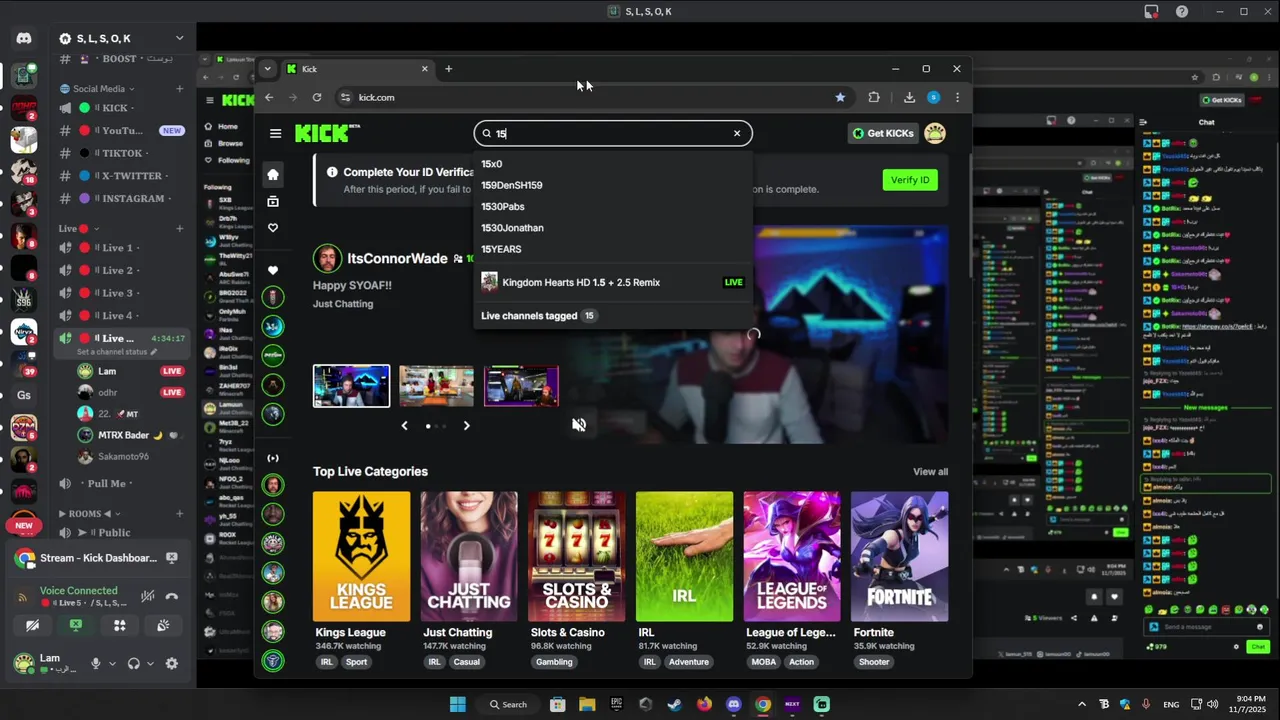Open Firefox from the taskbar
The width and height of the screenshot is (1280, 720).
[x=704, y=704]
